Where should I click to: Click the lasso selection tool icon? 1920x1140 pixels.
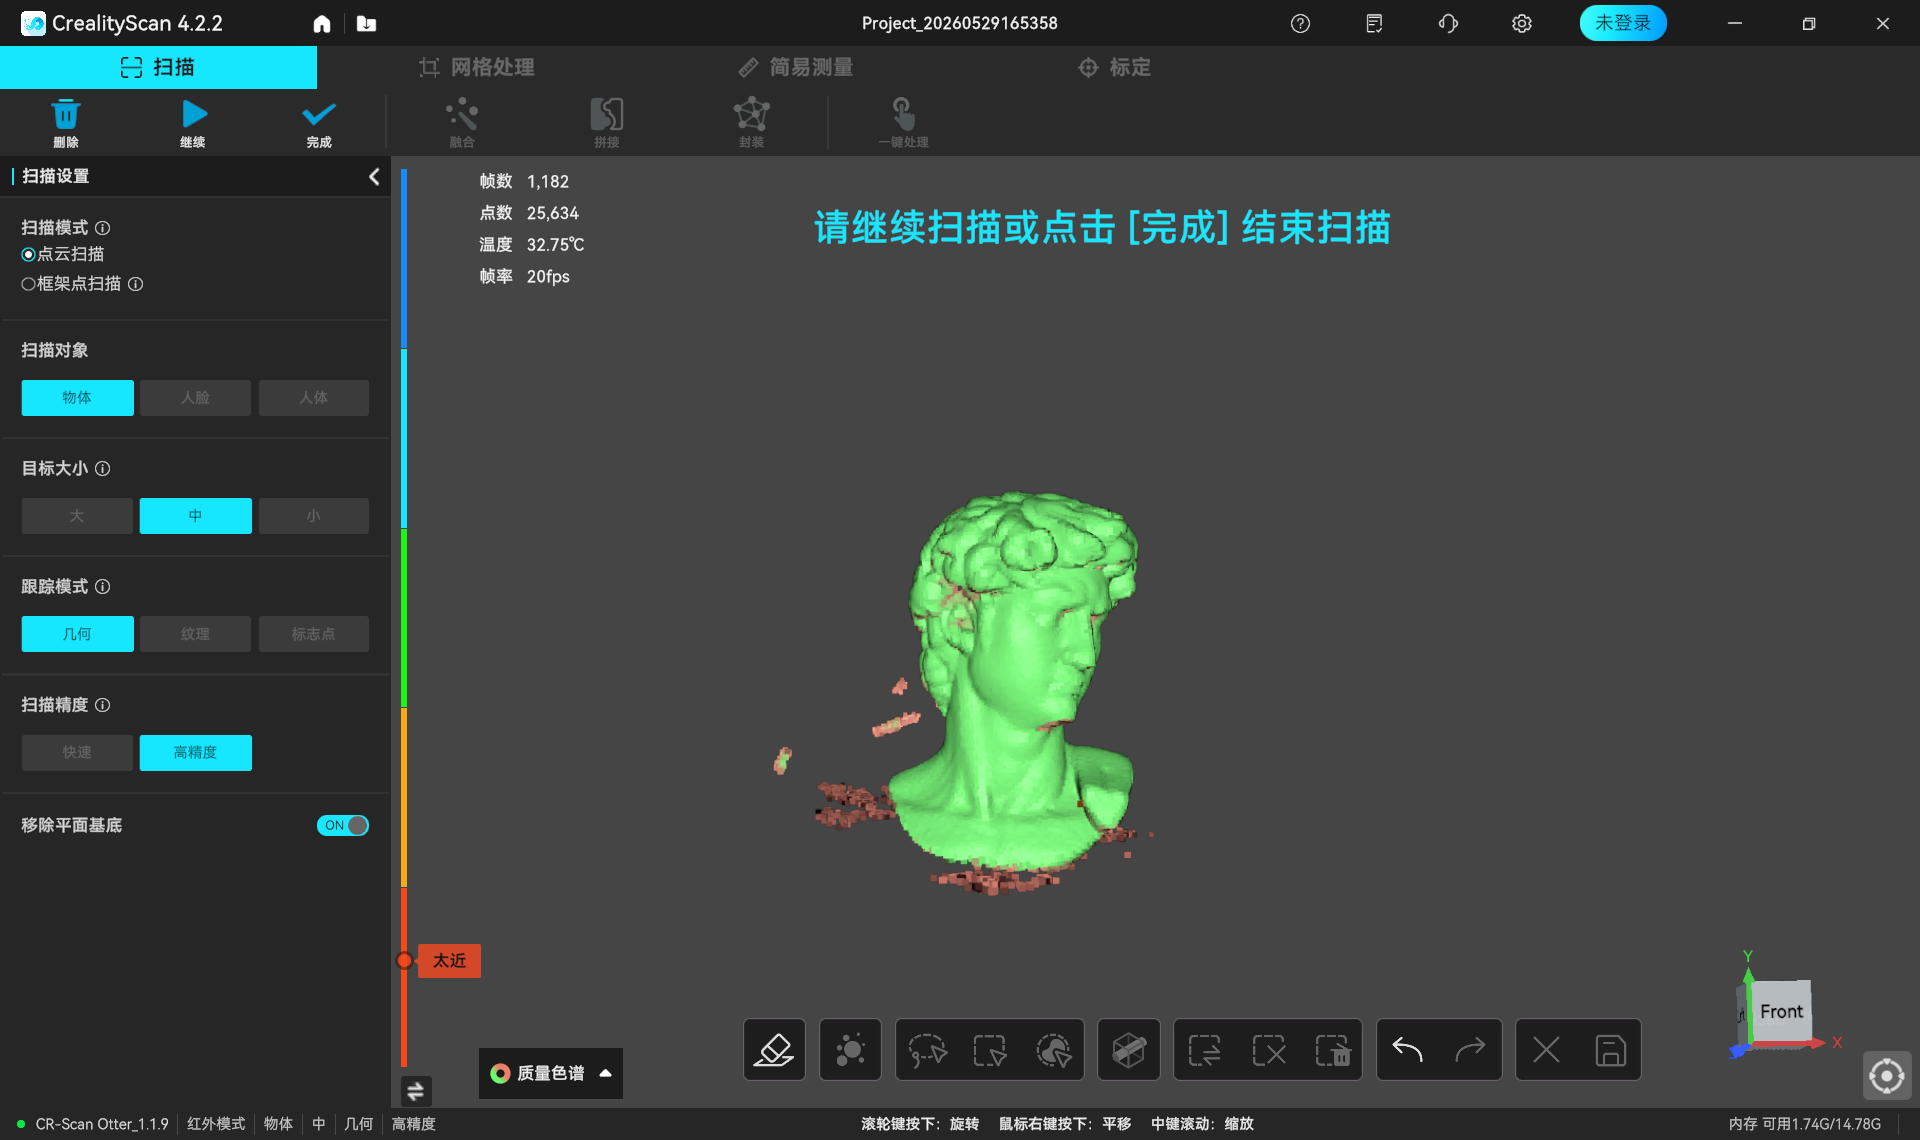tap(927, 1050)
